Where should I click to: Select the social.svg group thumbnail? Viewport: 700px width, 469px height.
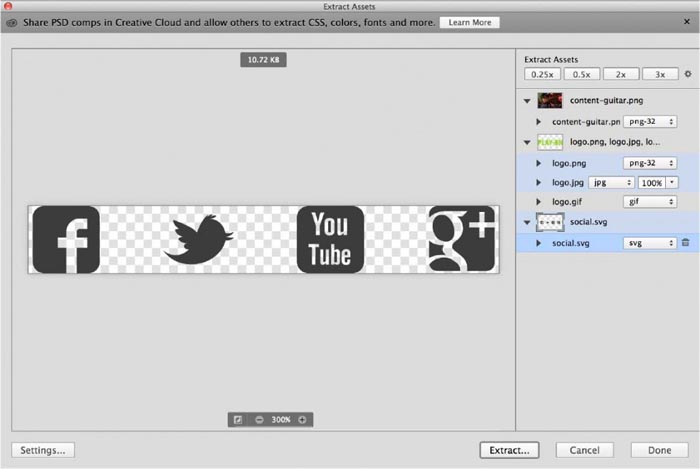point(550,222)
